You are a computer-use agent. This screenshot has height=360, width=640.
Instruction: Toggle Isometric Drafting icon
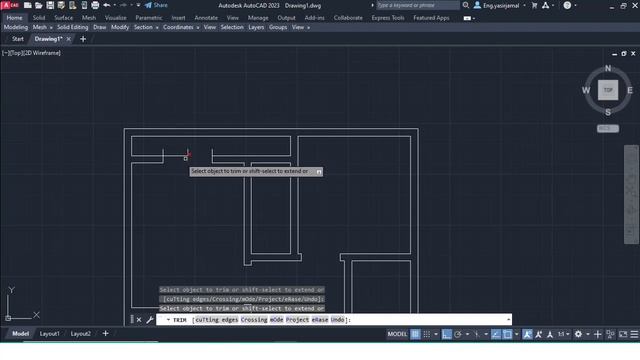coord(477,334)
